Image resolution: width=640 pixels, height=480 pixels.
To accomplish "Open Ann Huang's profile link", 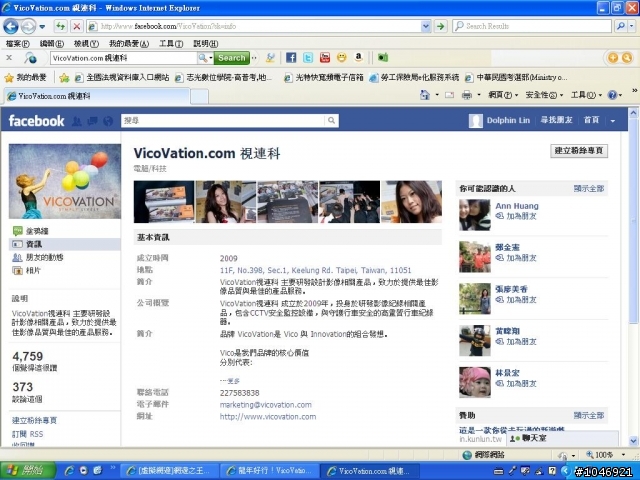I will pos(517,206).
